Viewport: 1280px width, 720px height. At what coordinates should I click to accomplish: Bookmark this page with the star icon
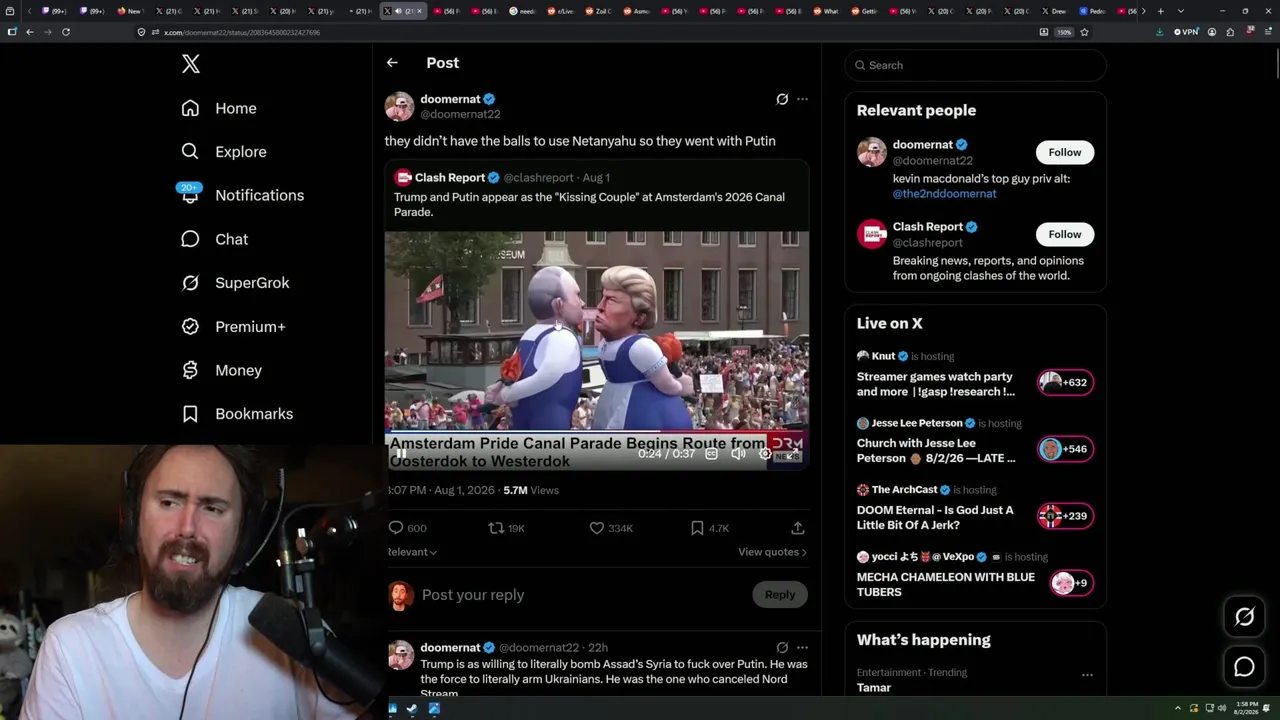[x=1084, y=32]
